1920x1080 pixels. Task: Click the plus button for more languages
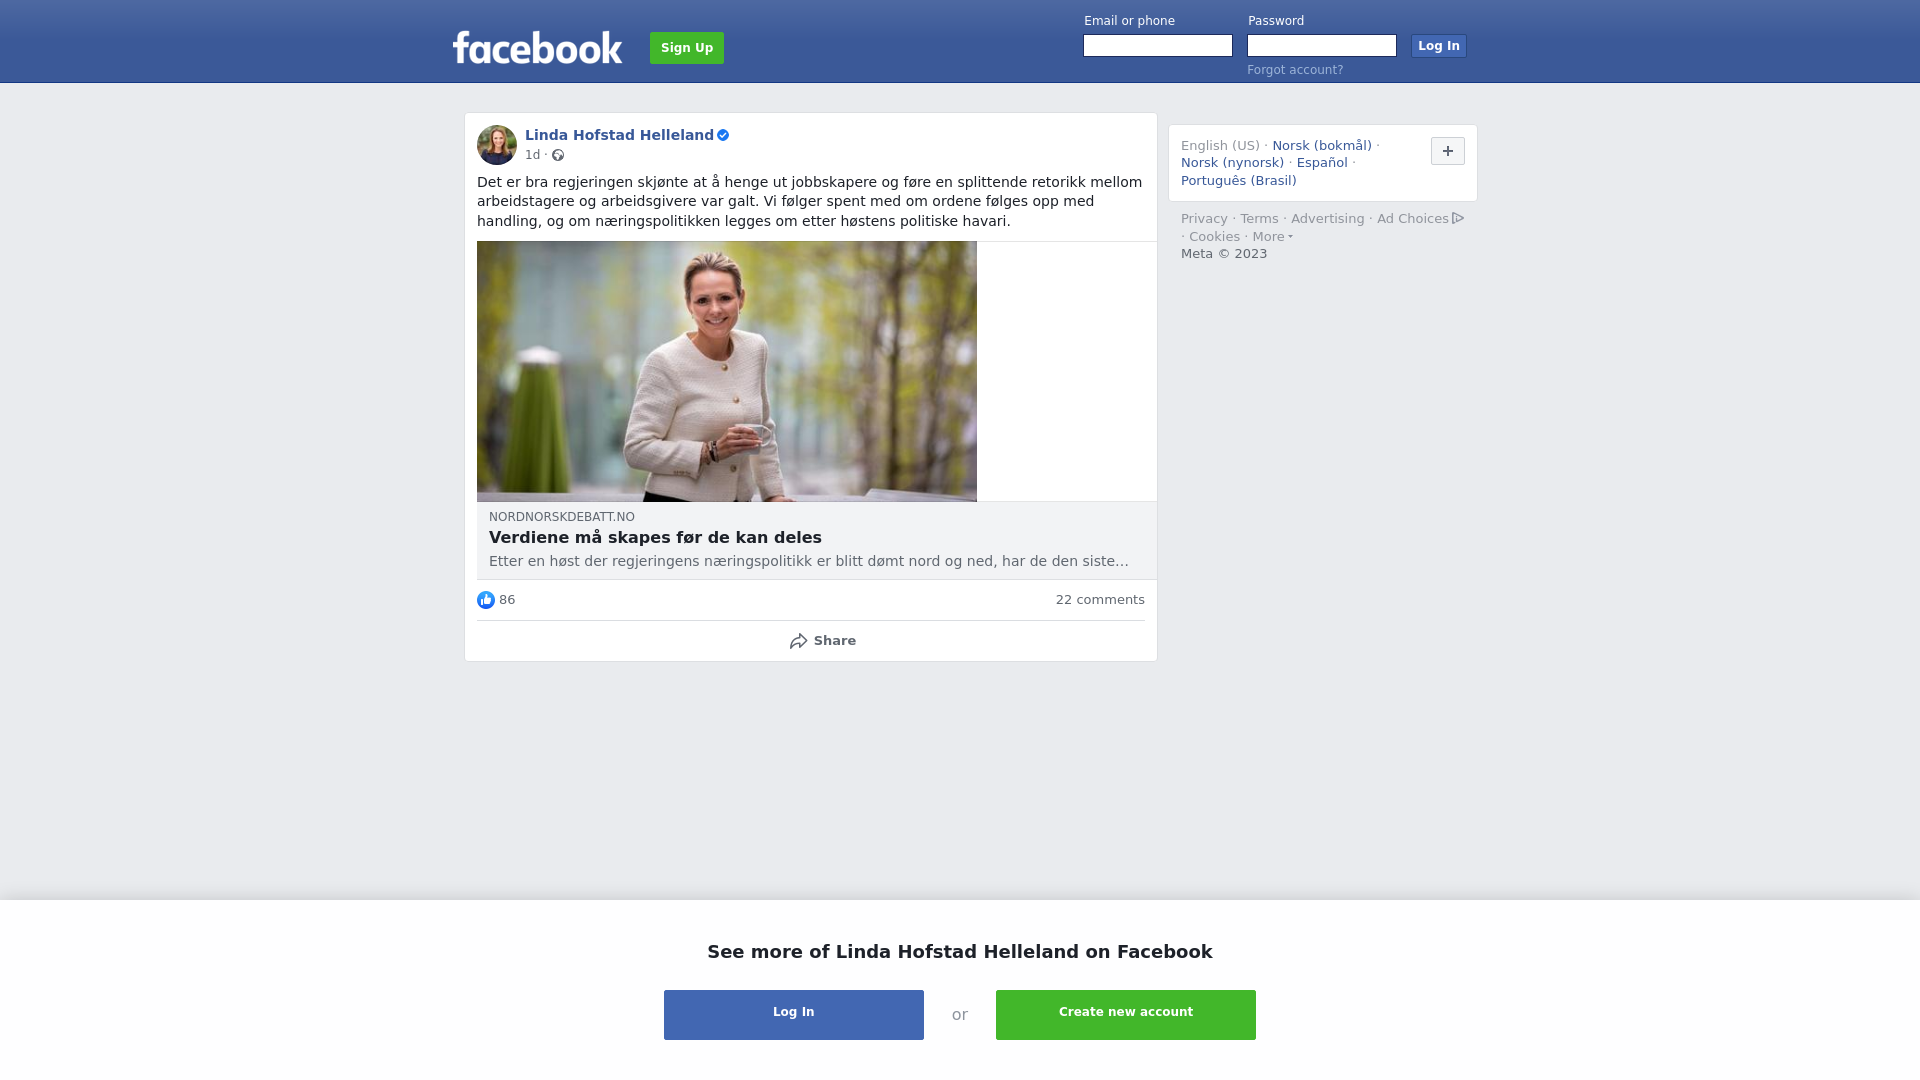pos(1447,151)
